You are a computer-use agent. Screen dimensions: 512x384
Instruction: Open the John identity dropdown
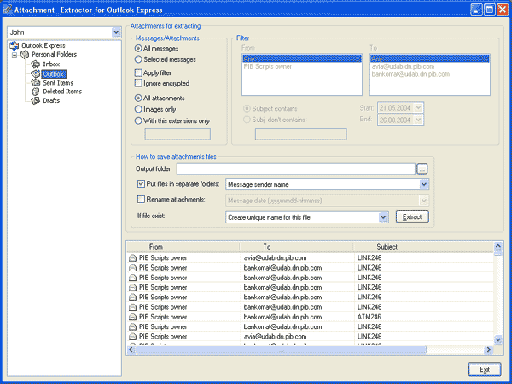[116, 32]
